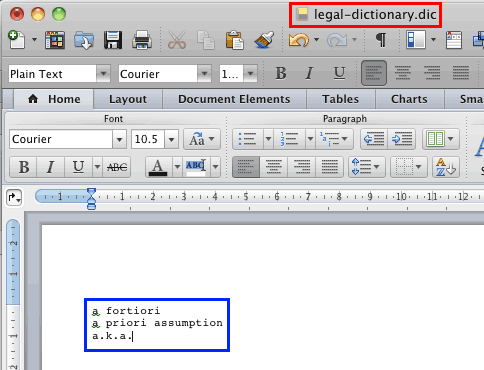Toggle Bold in the ribbon Font group
484x370 pixels.
tap(23, 167)
